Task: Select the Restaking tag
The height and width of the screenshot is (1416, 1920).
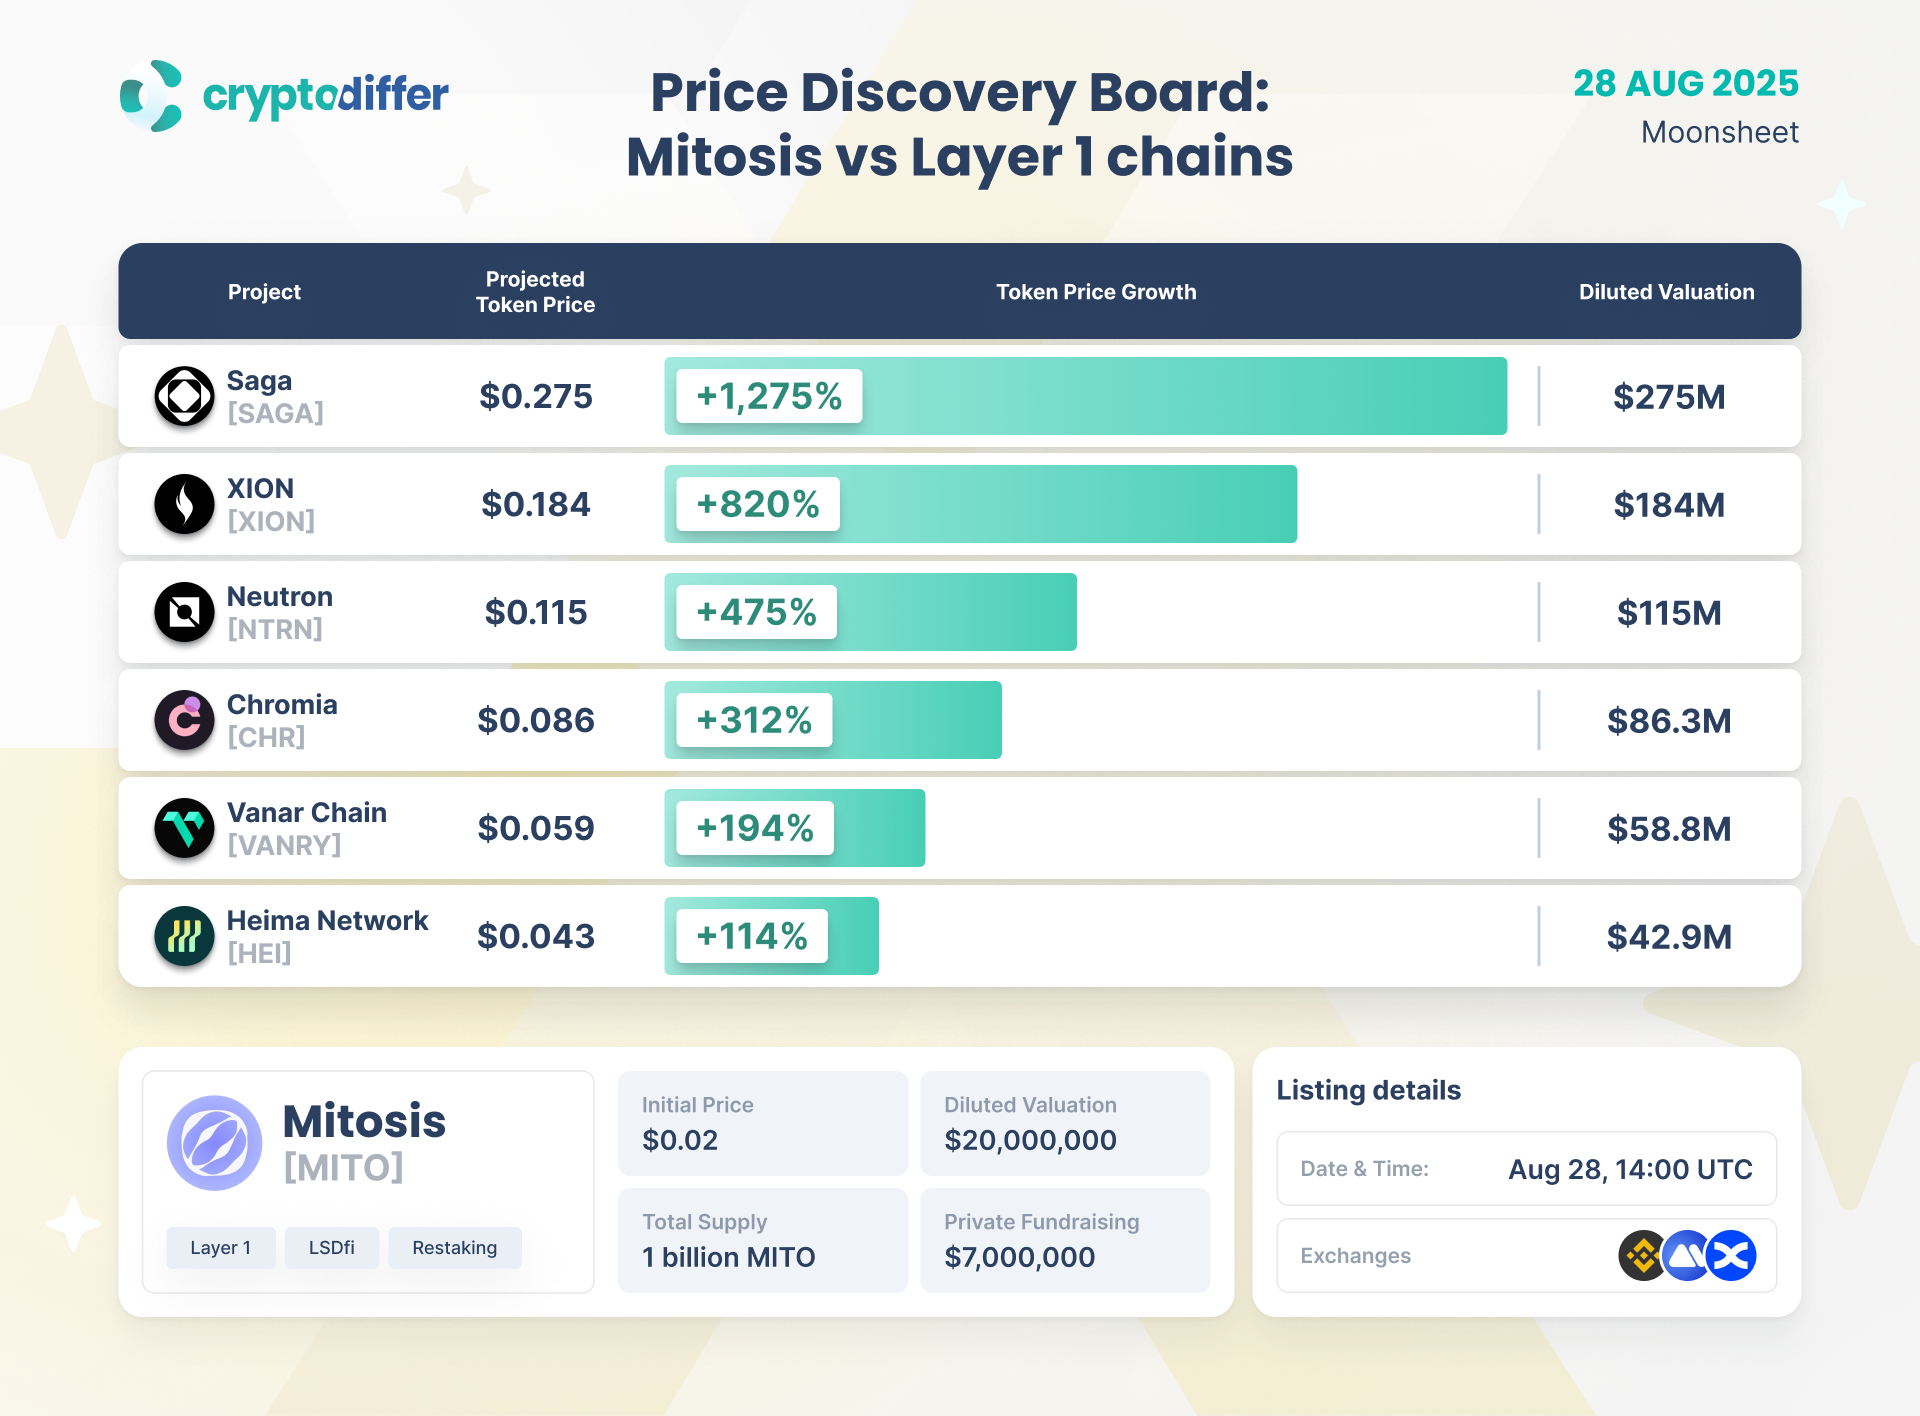Action: [x=455, y=1248]
